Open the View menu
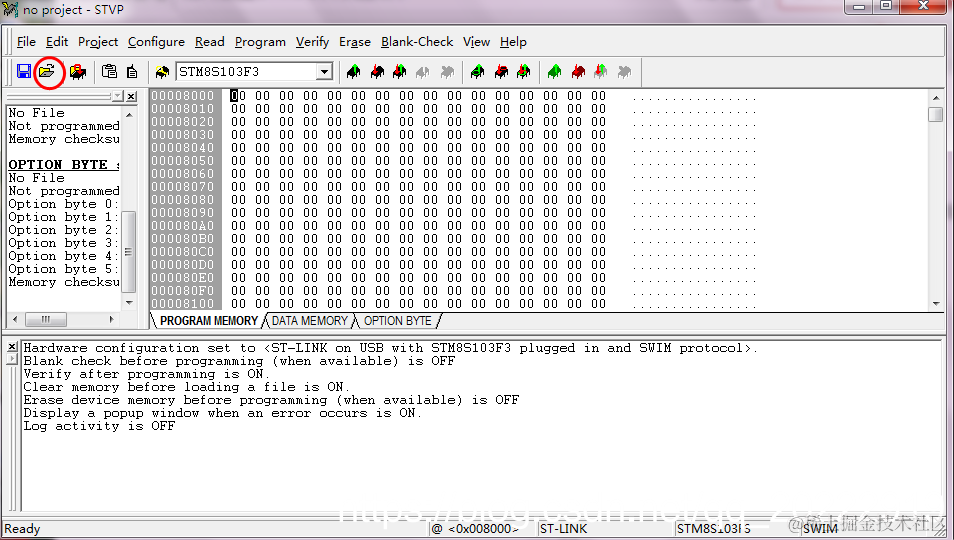 tap(476, 42)
